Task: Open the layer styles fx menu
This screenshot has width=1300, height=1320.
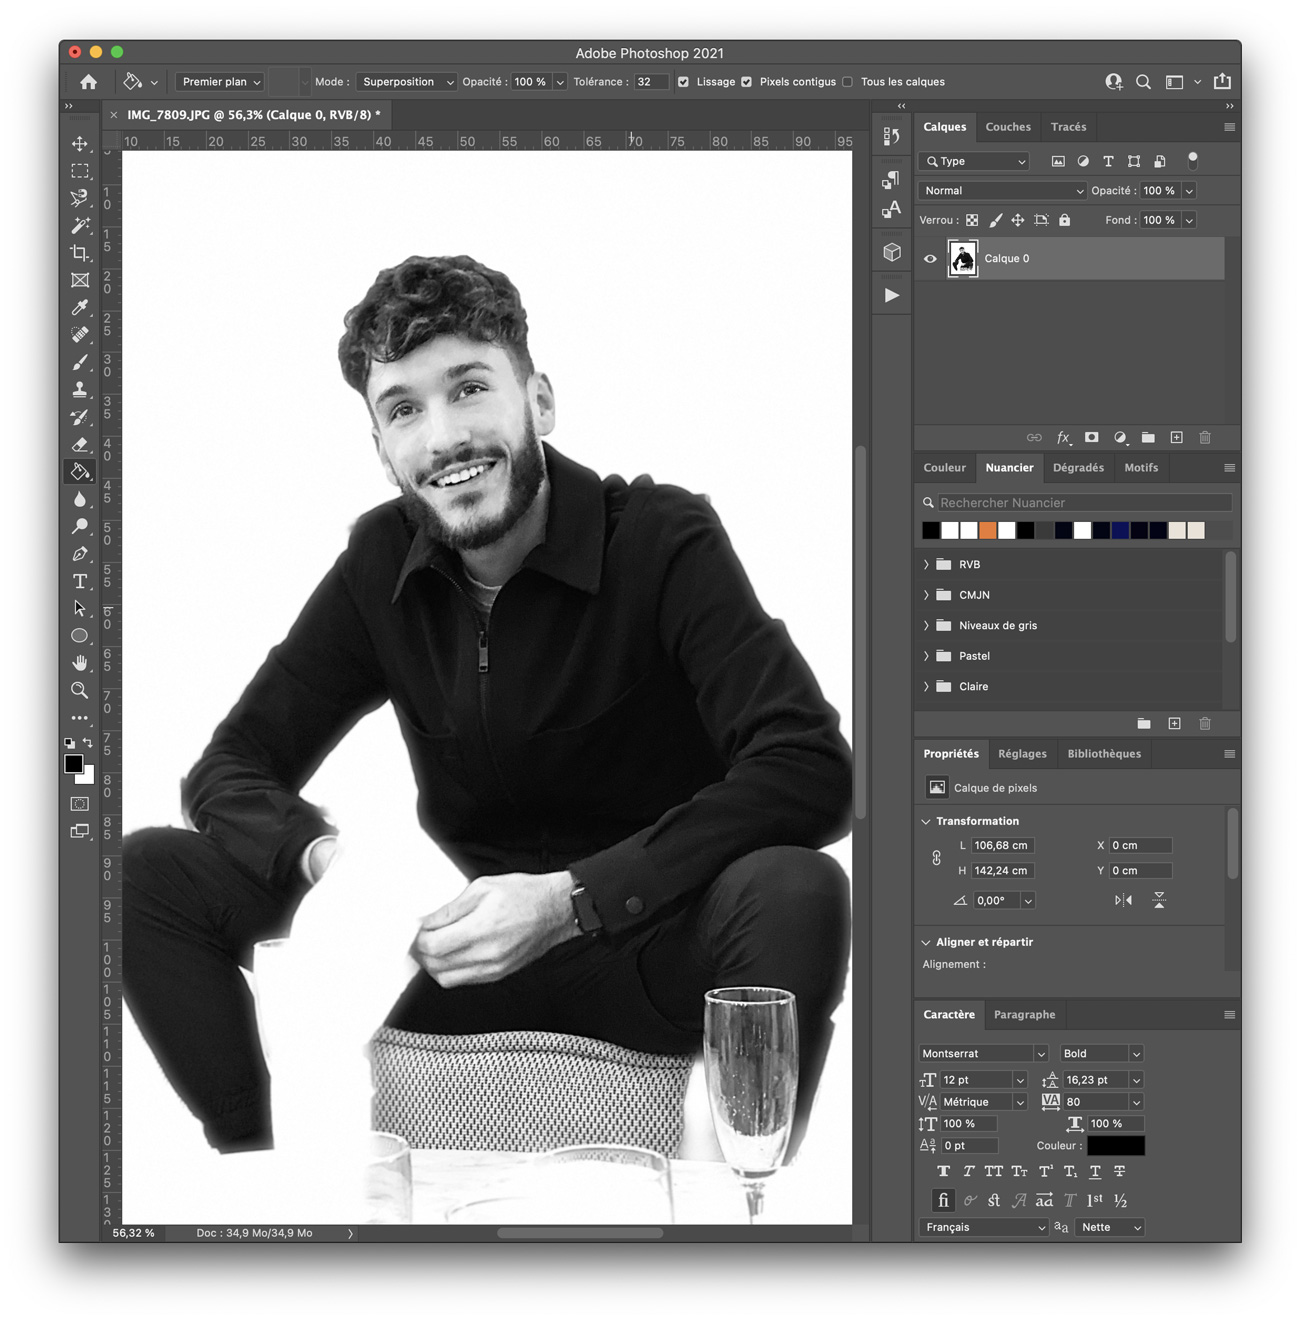Action: click(1063, 437)
